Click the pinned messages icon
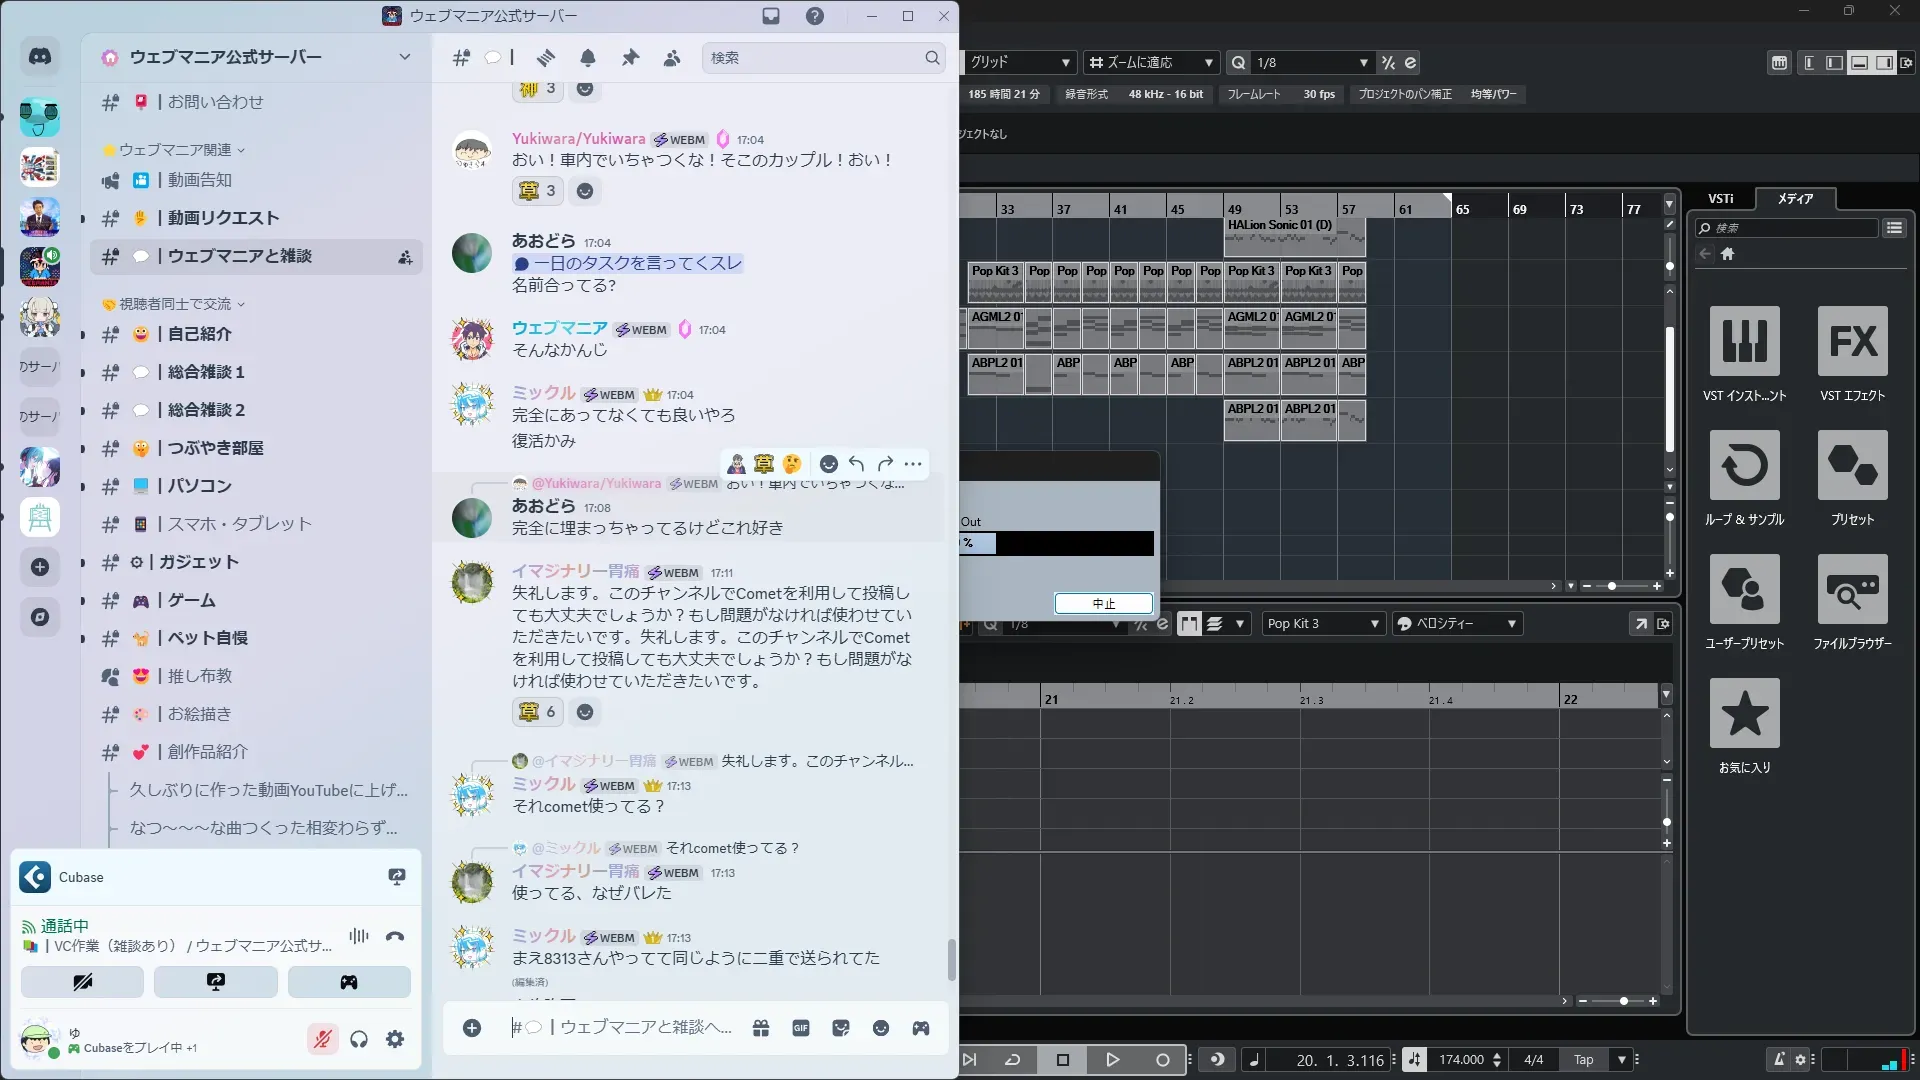Viewport: 1920px width, 1080px height. [630, 58]
